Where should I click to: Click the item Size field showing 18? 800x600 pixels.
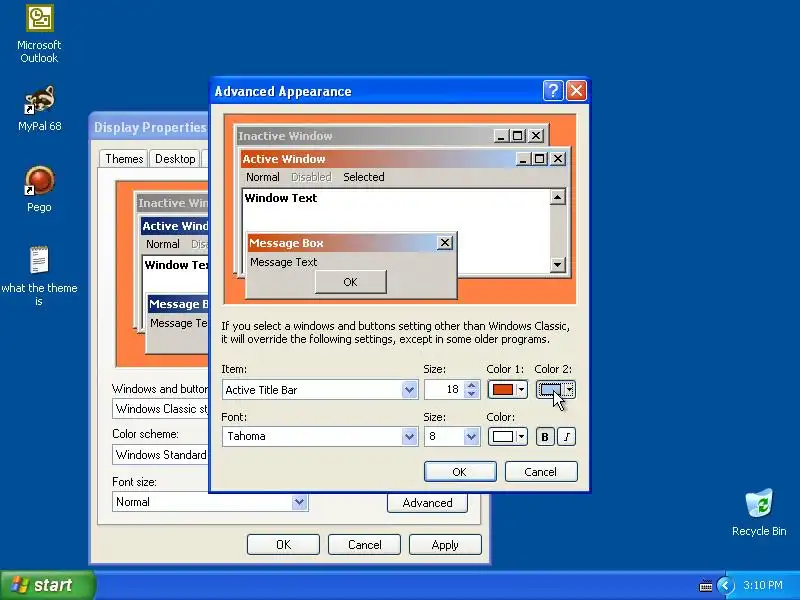[444, 390]
